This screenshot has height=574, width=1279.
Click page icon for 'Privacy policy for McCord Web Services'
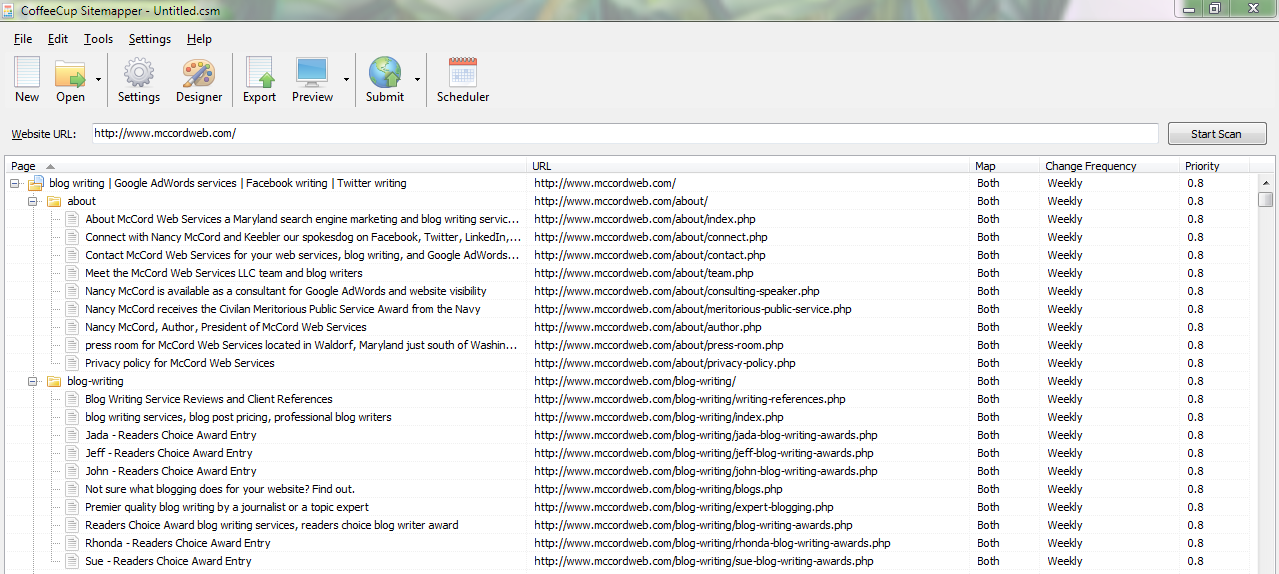coord(72,363)
